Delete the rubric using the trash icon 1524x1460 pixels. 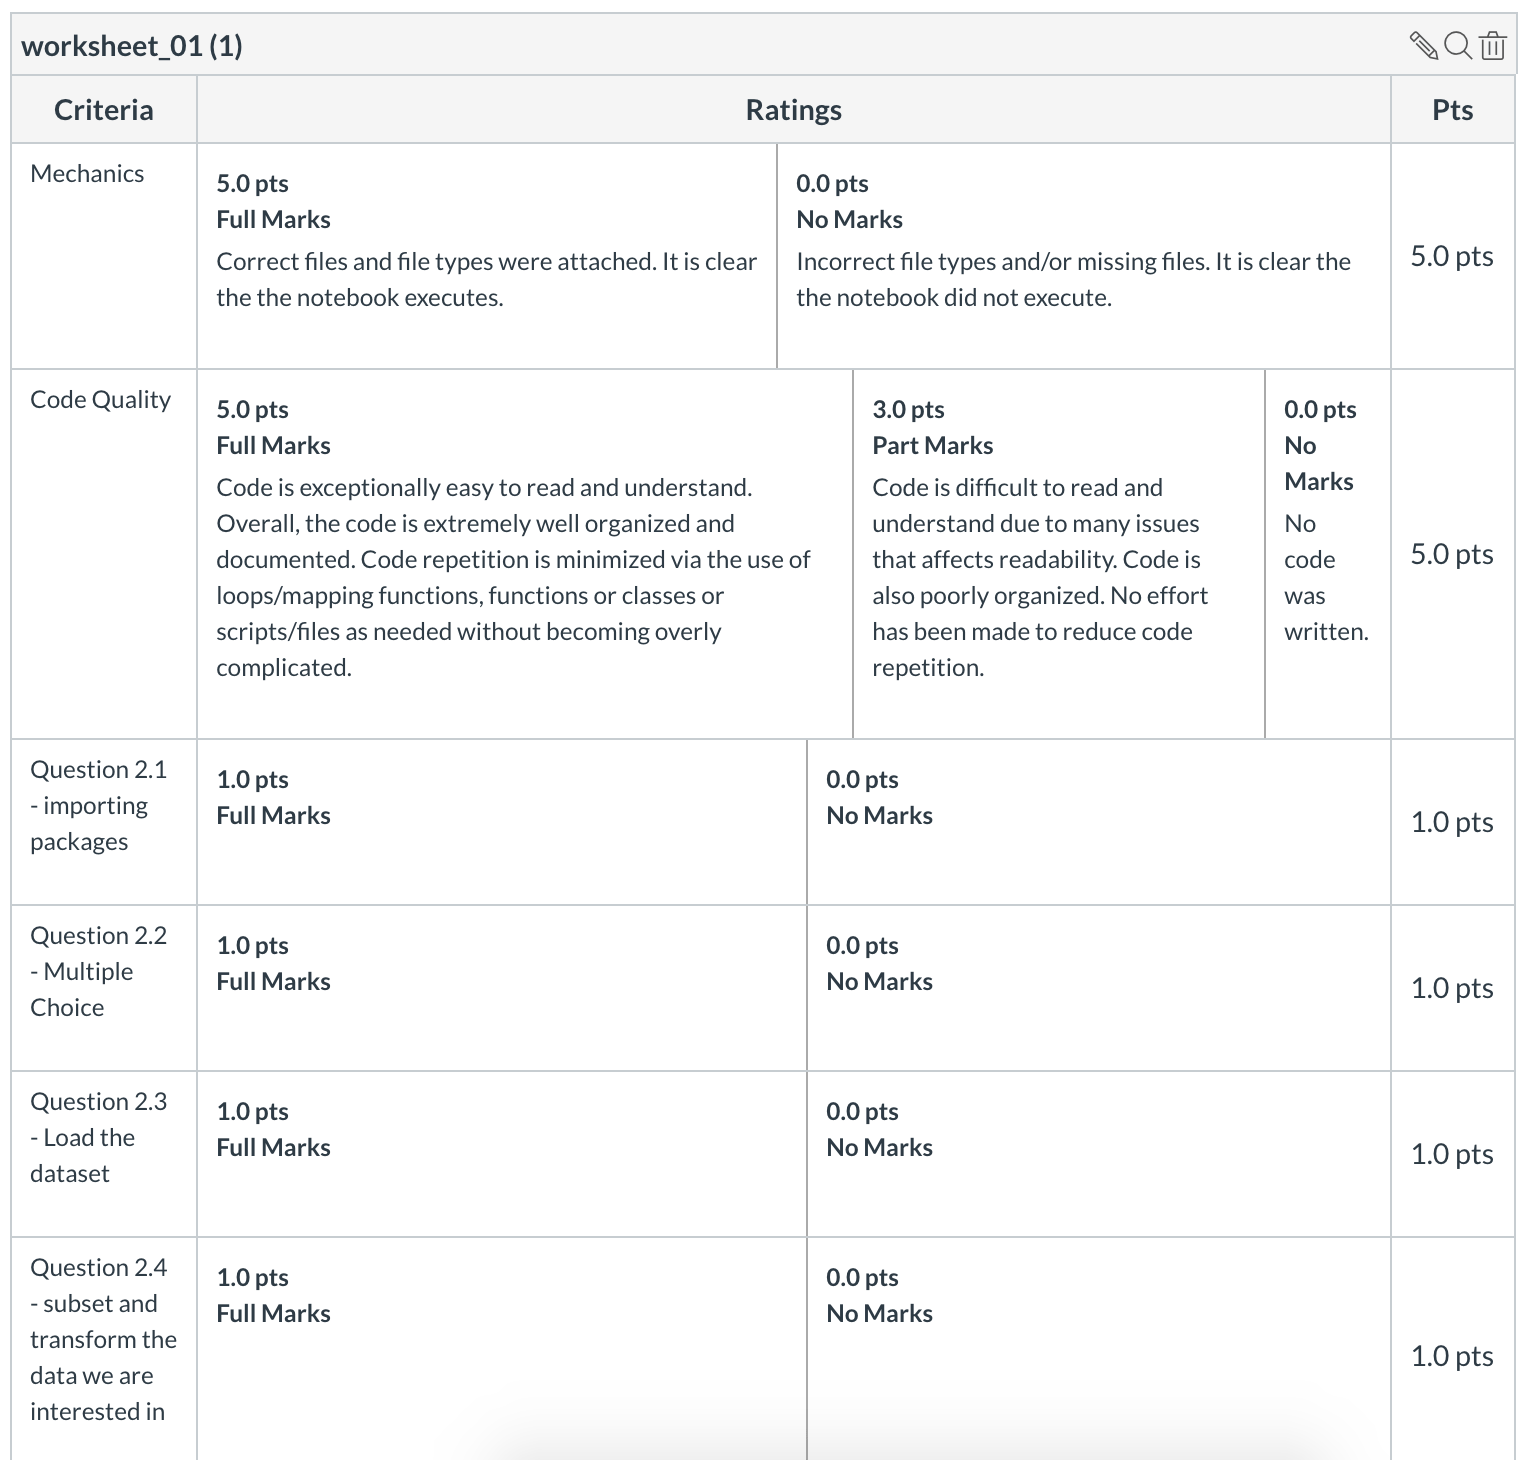tap(1491, 45)
